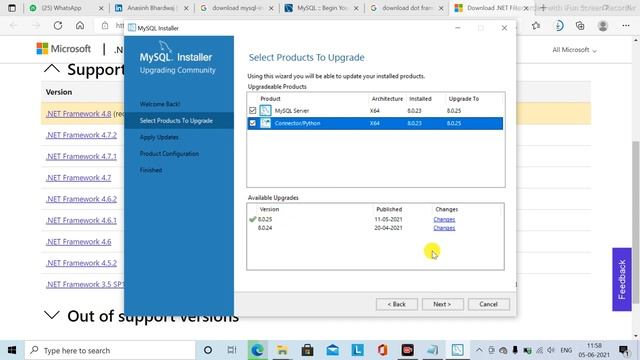Open the Office app from the taskbar

click(x=382, y=350)
